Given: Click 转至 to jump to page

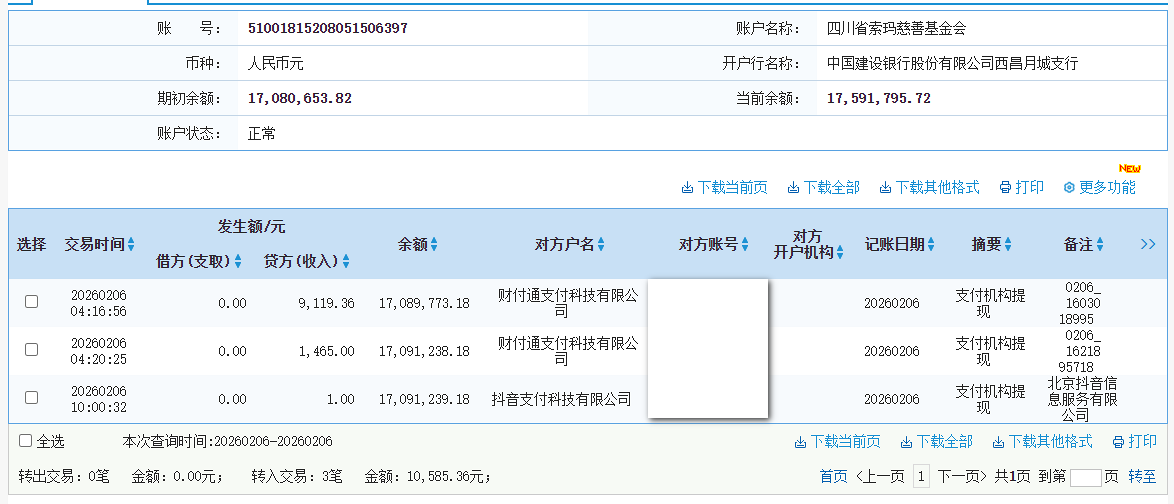Looking at the screenshot, I should point(1142,477).
